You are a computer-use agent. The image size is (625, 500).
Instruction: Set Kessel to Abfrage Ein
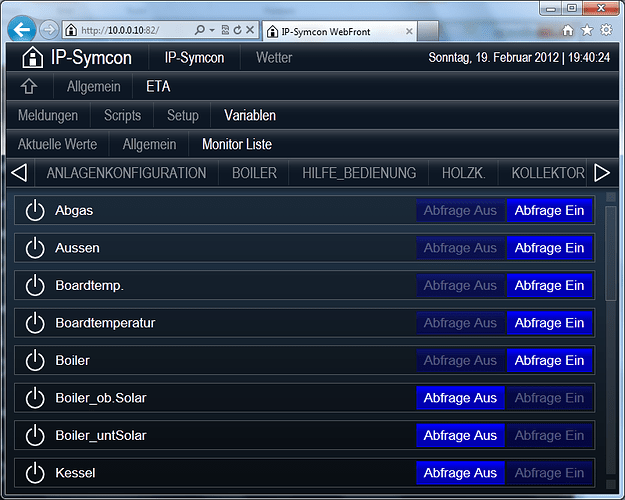[549, 472]
